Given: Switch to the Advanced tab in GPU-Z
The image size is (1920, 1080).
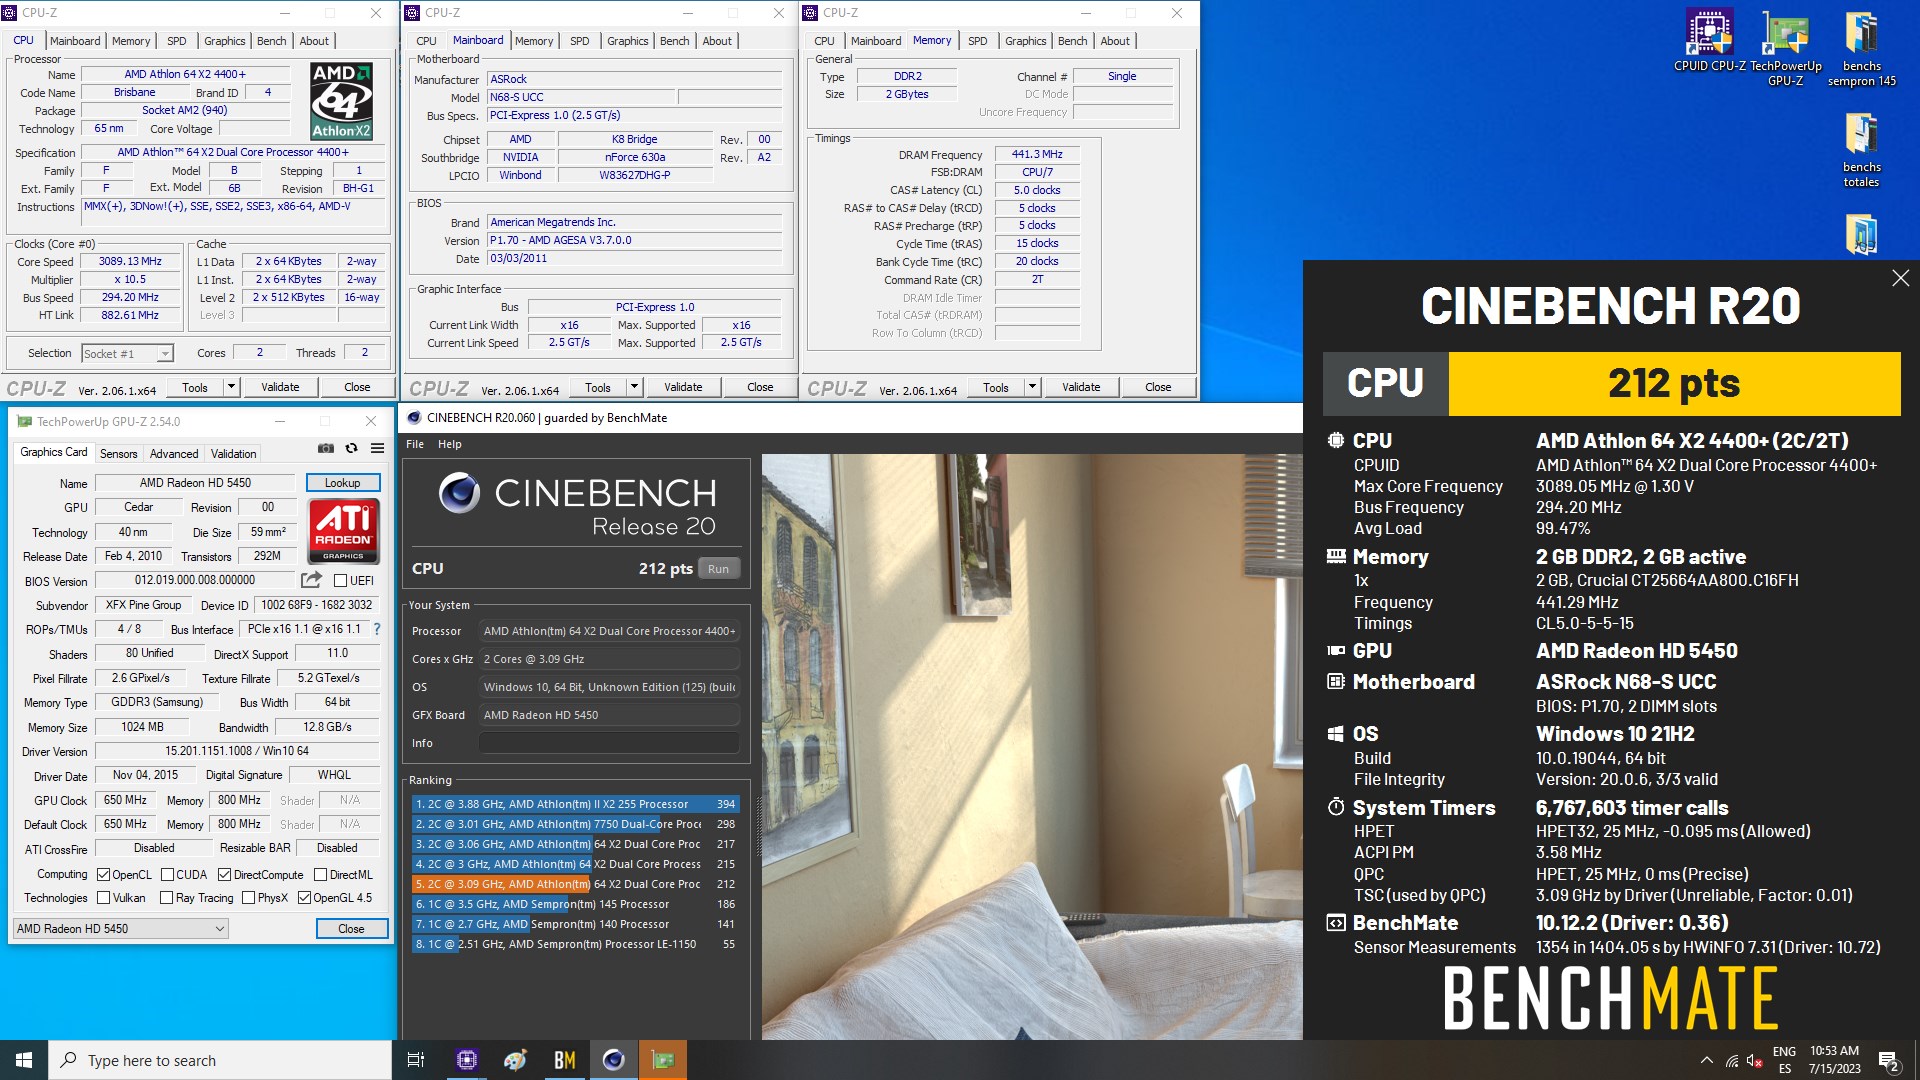Looking at the screenshot, I should point(174,454).
